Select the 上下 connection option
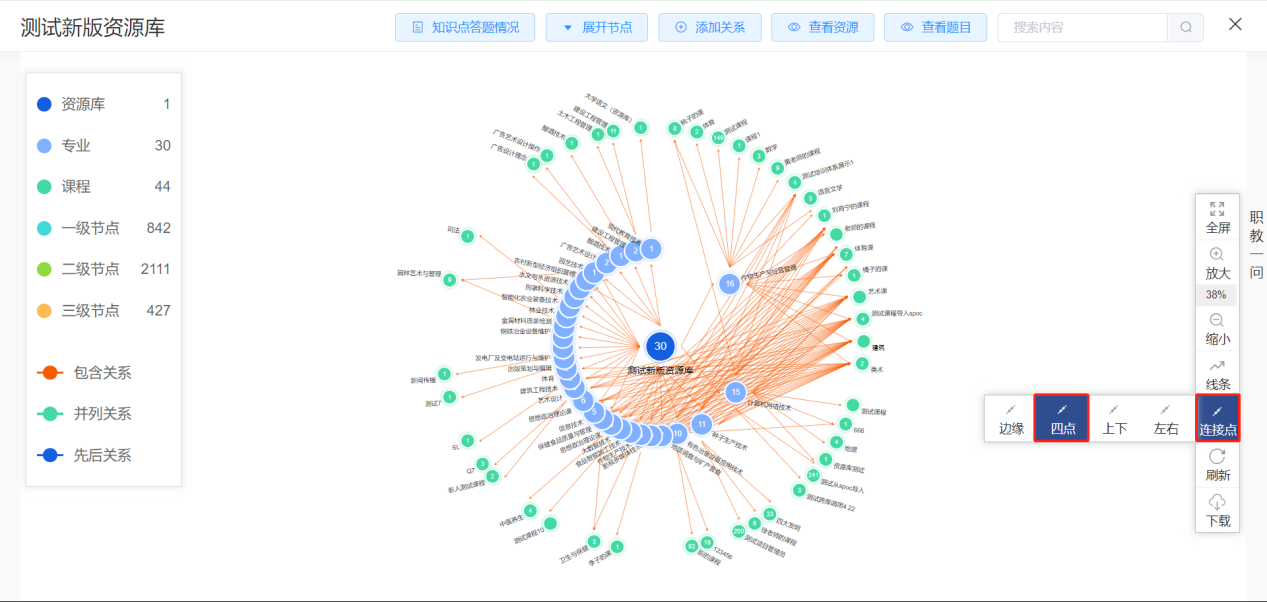The width and height of the screenshot is (1267, 602). tap(1114, 418)
